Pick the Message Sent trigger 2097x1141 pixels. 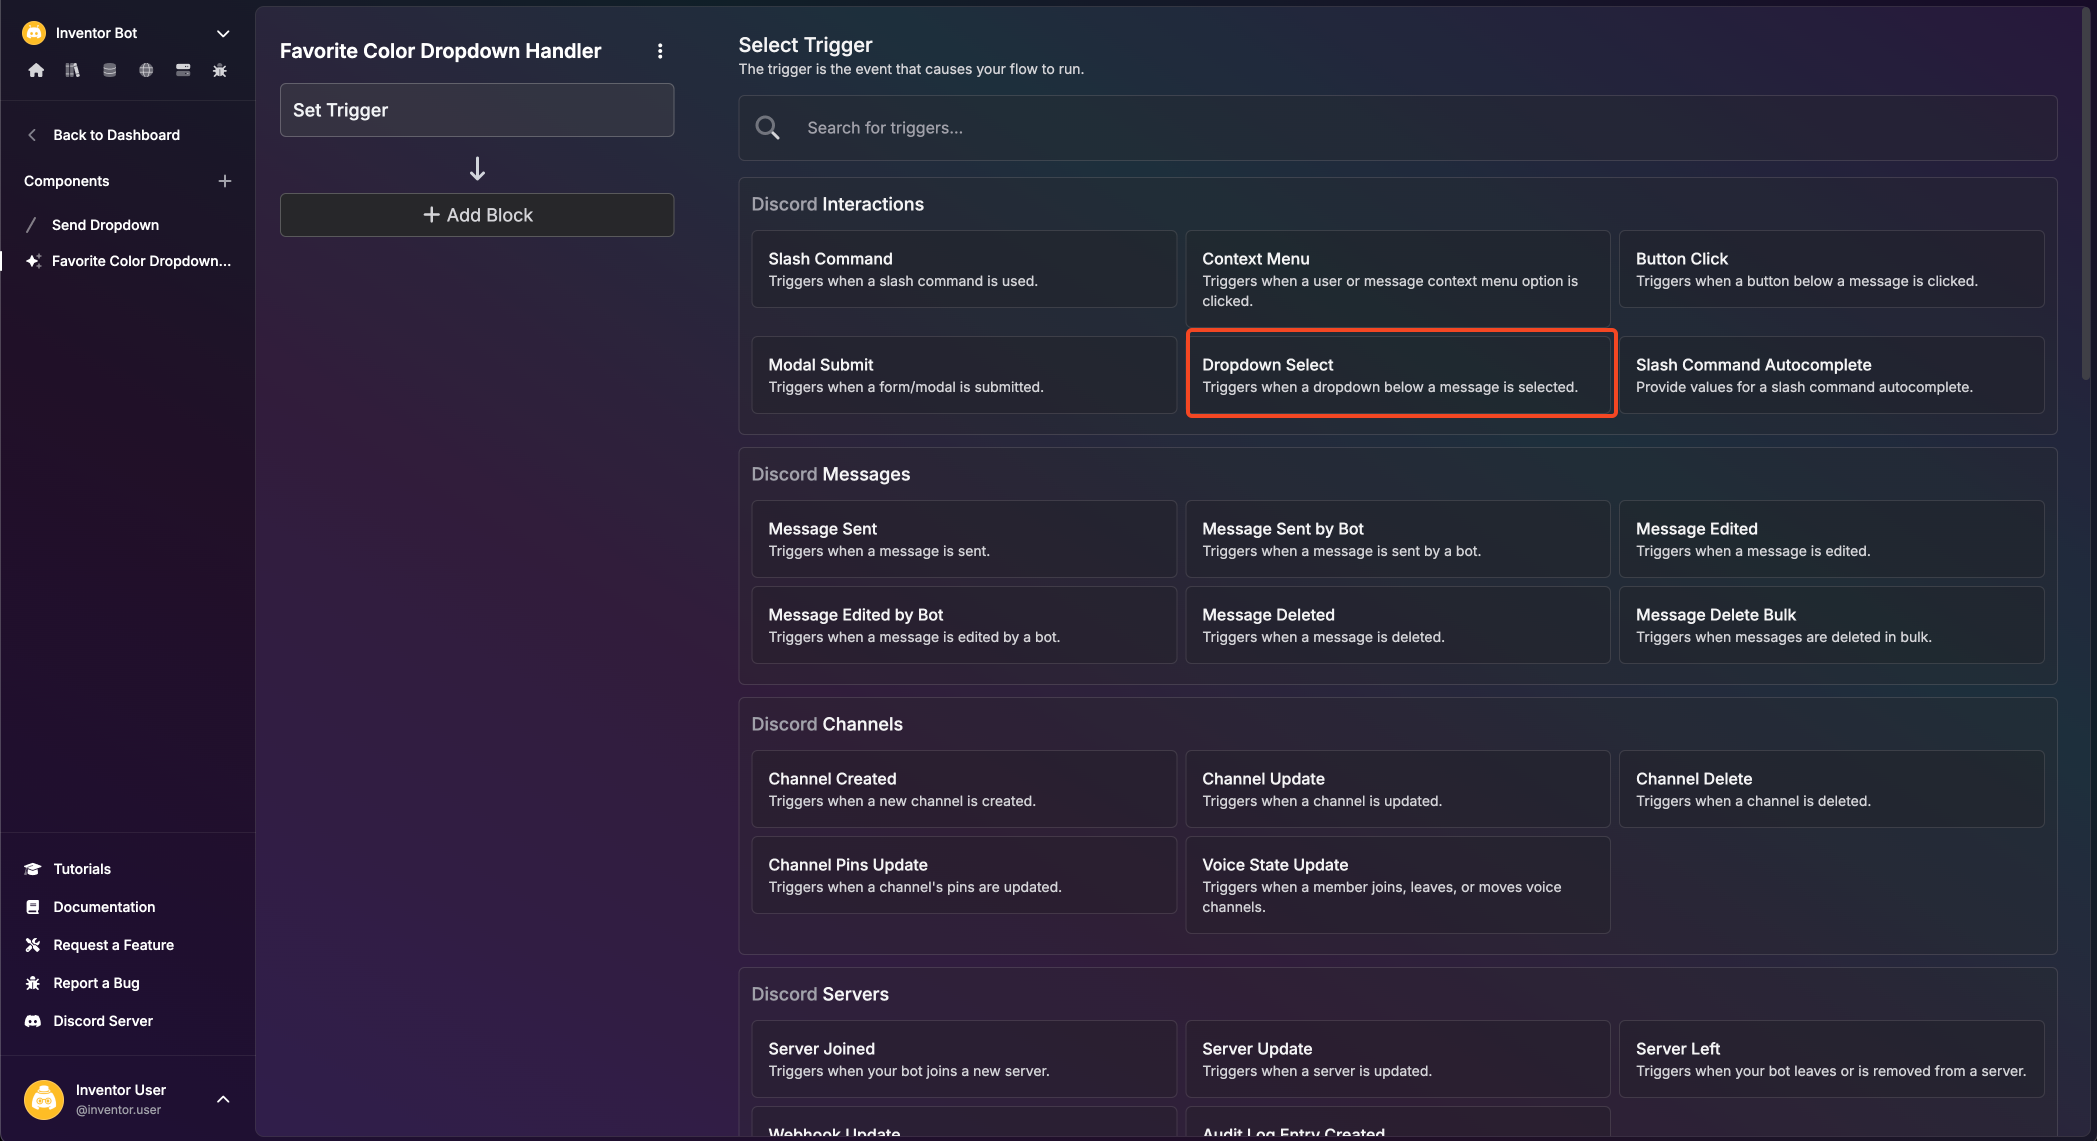point(964,539)
